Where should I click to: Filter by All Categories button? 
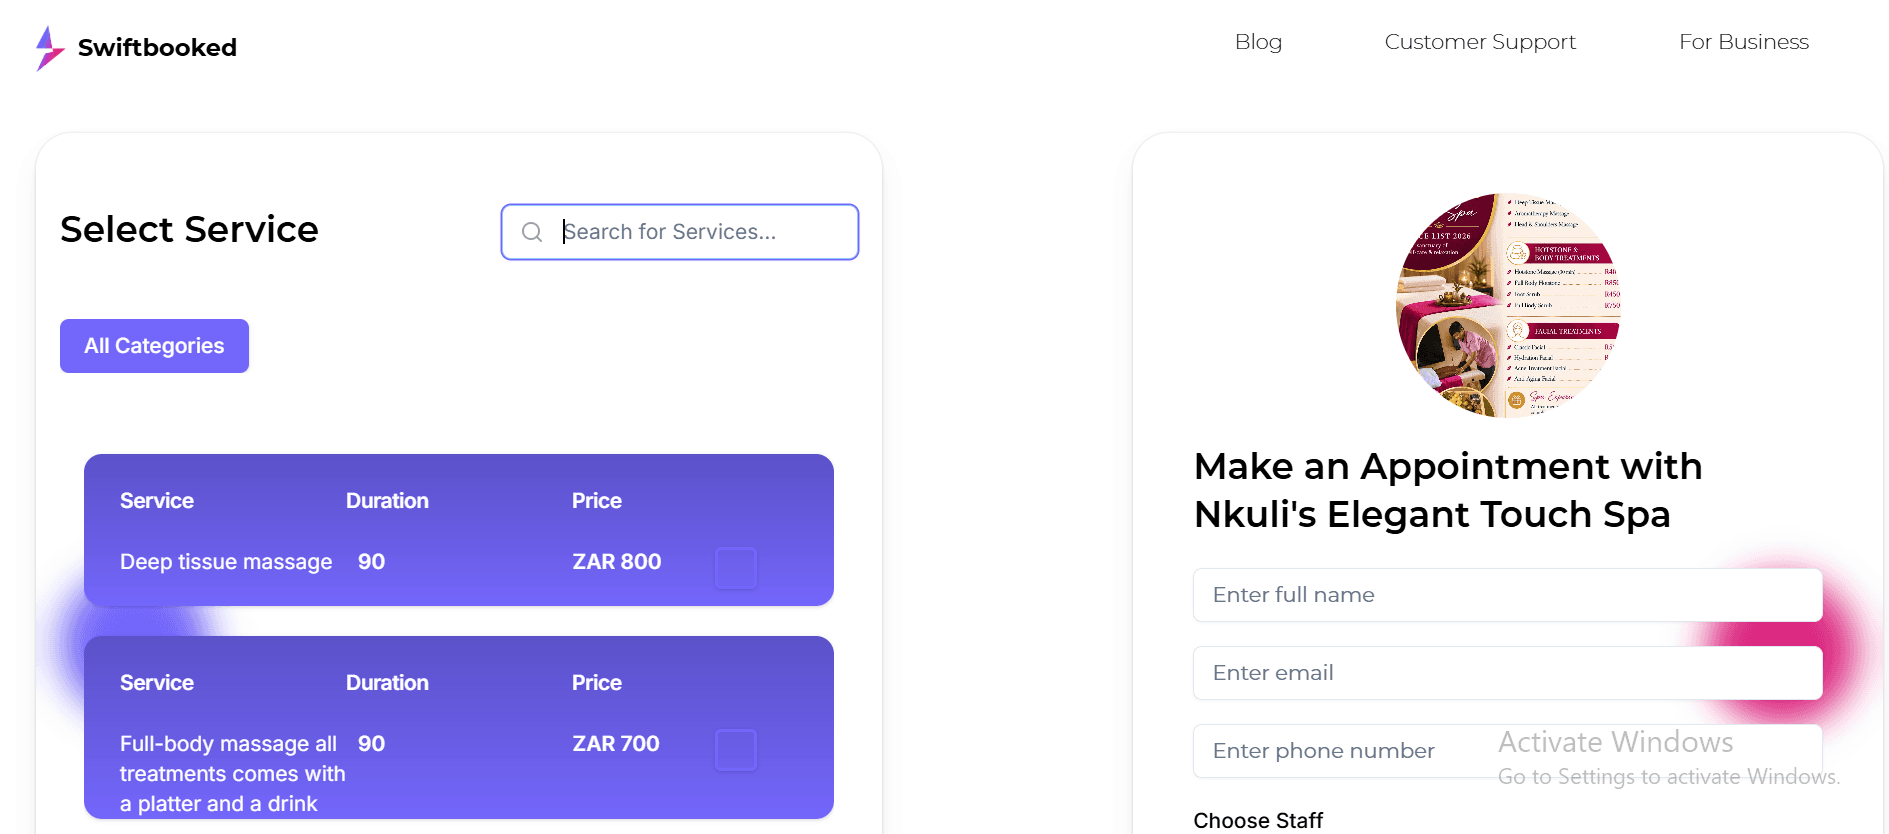coord(154,346)
